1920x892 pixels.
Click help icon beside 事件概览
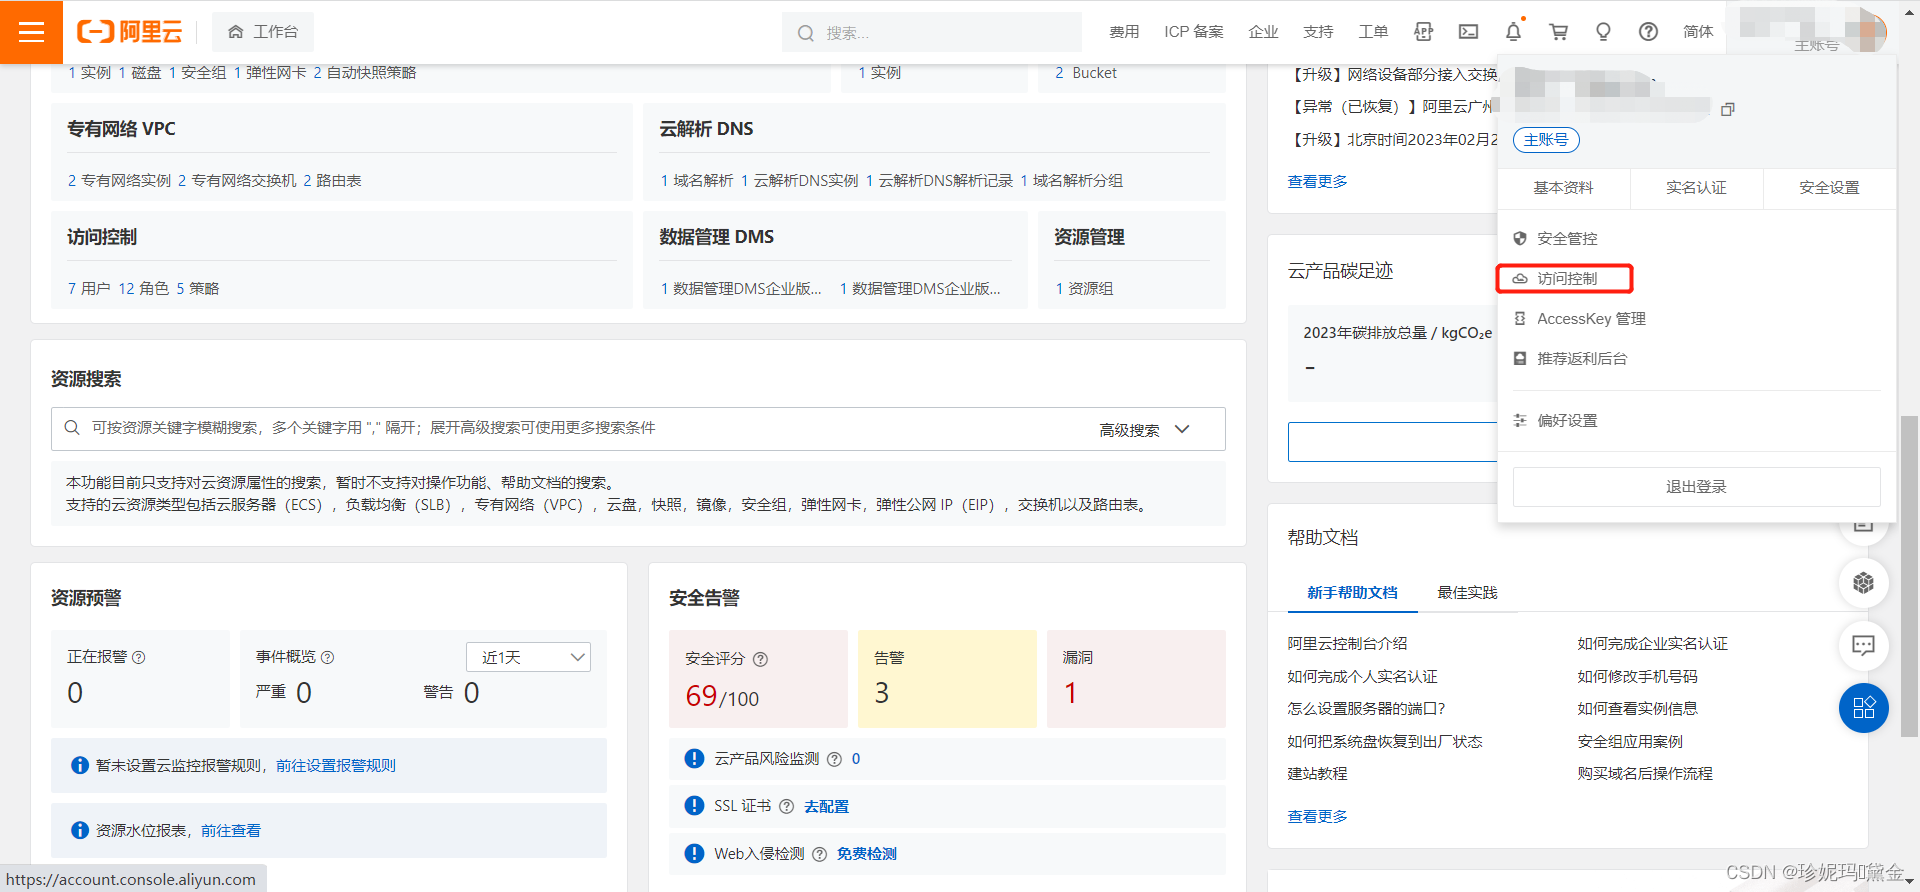(x=327, y=657)
